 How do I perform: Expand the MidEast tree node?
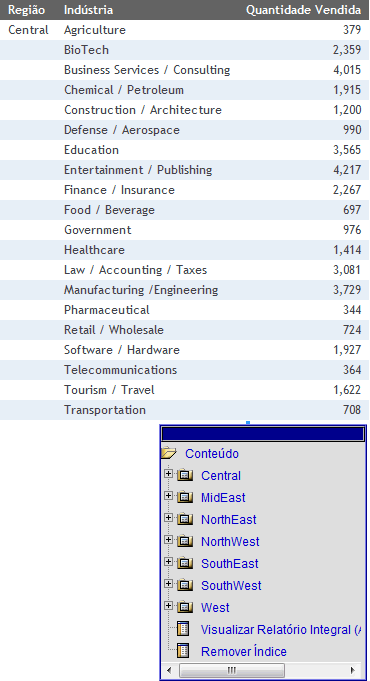[168, 496]
